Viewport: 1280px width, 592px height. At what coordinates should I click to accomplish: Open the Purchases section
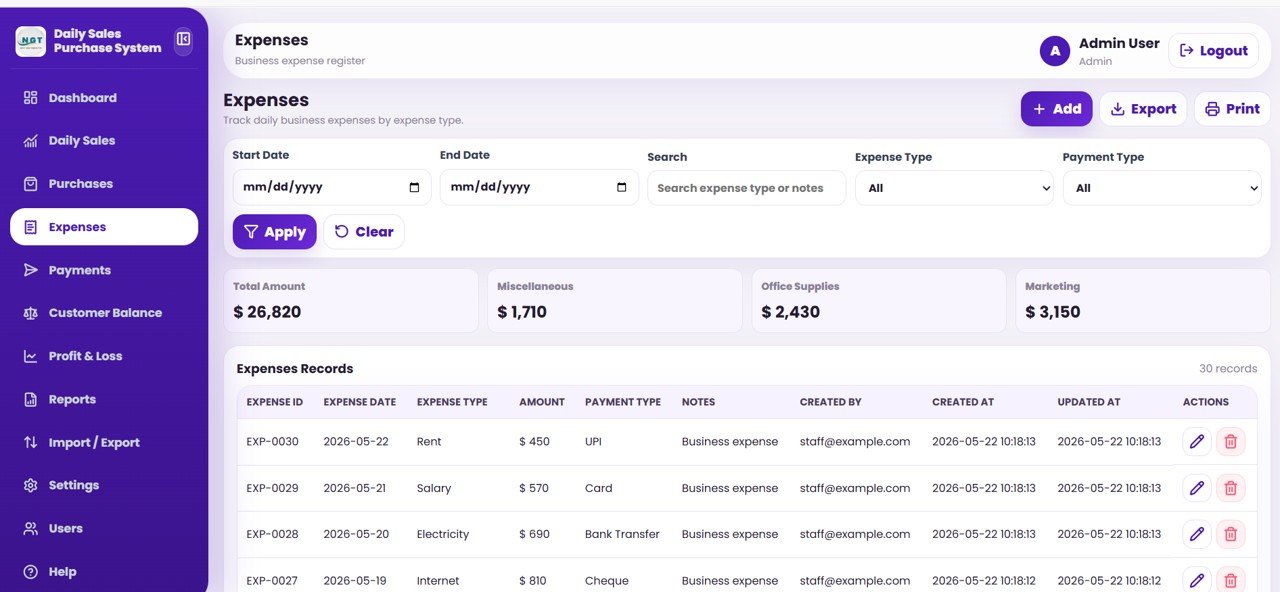pos(104,184)
